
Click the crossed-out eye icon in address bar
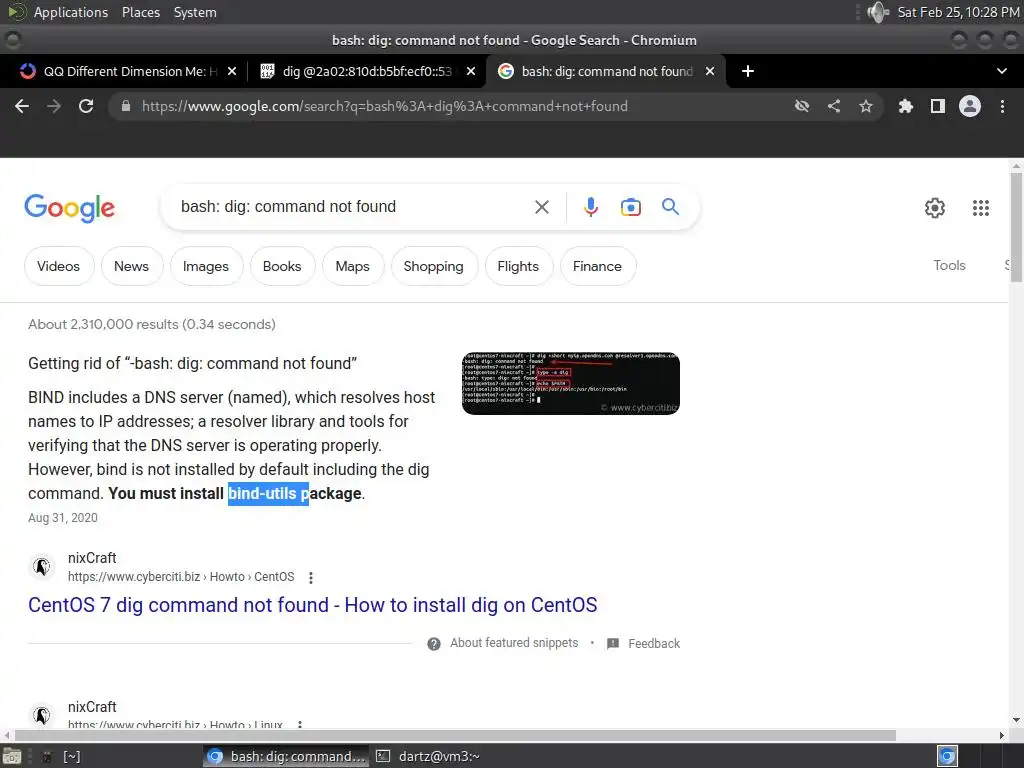coord(802,106)
